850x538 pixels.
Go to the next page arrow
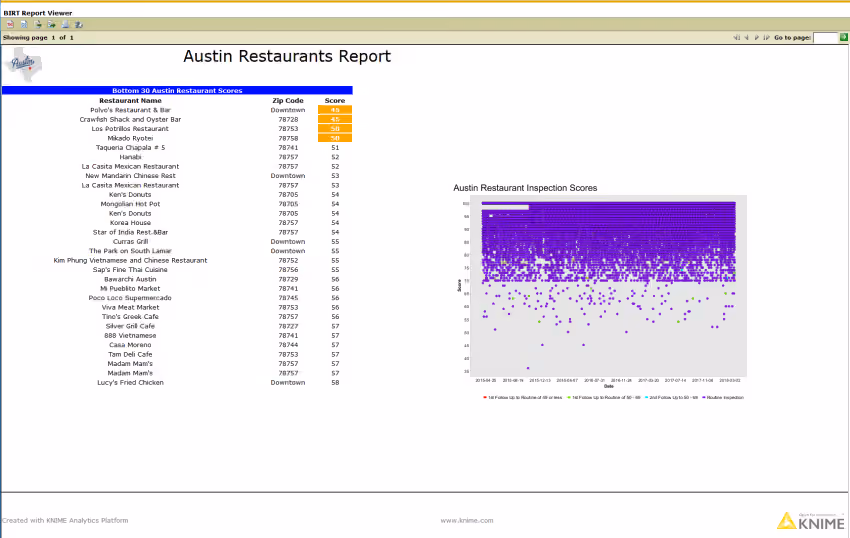(x=756, y=37)
